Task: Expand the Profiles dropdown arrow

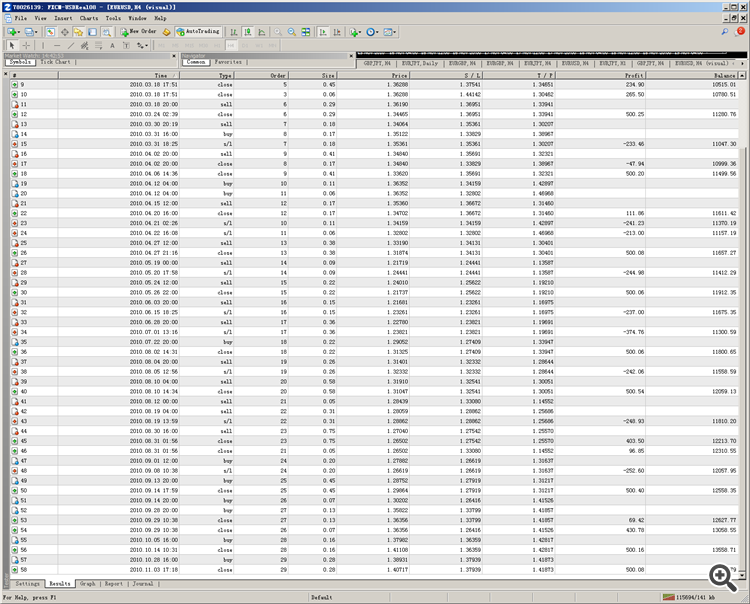Action: point(36,33)
